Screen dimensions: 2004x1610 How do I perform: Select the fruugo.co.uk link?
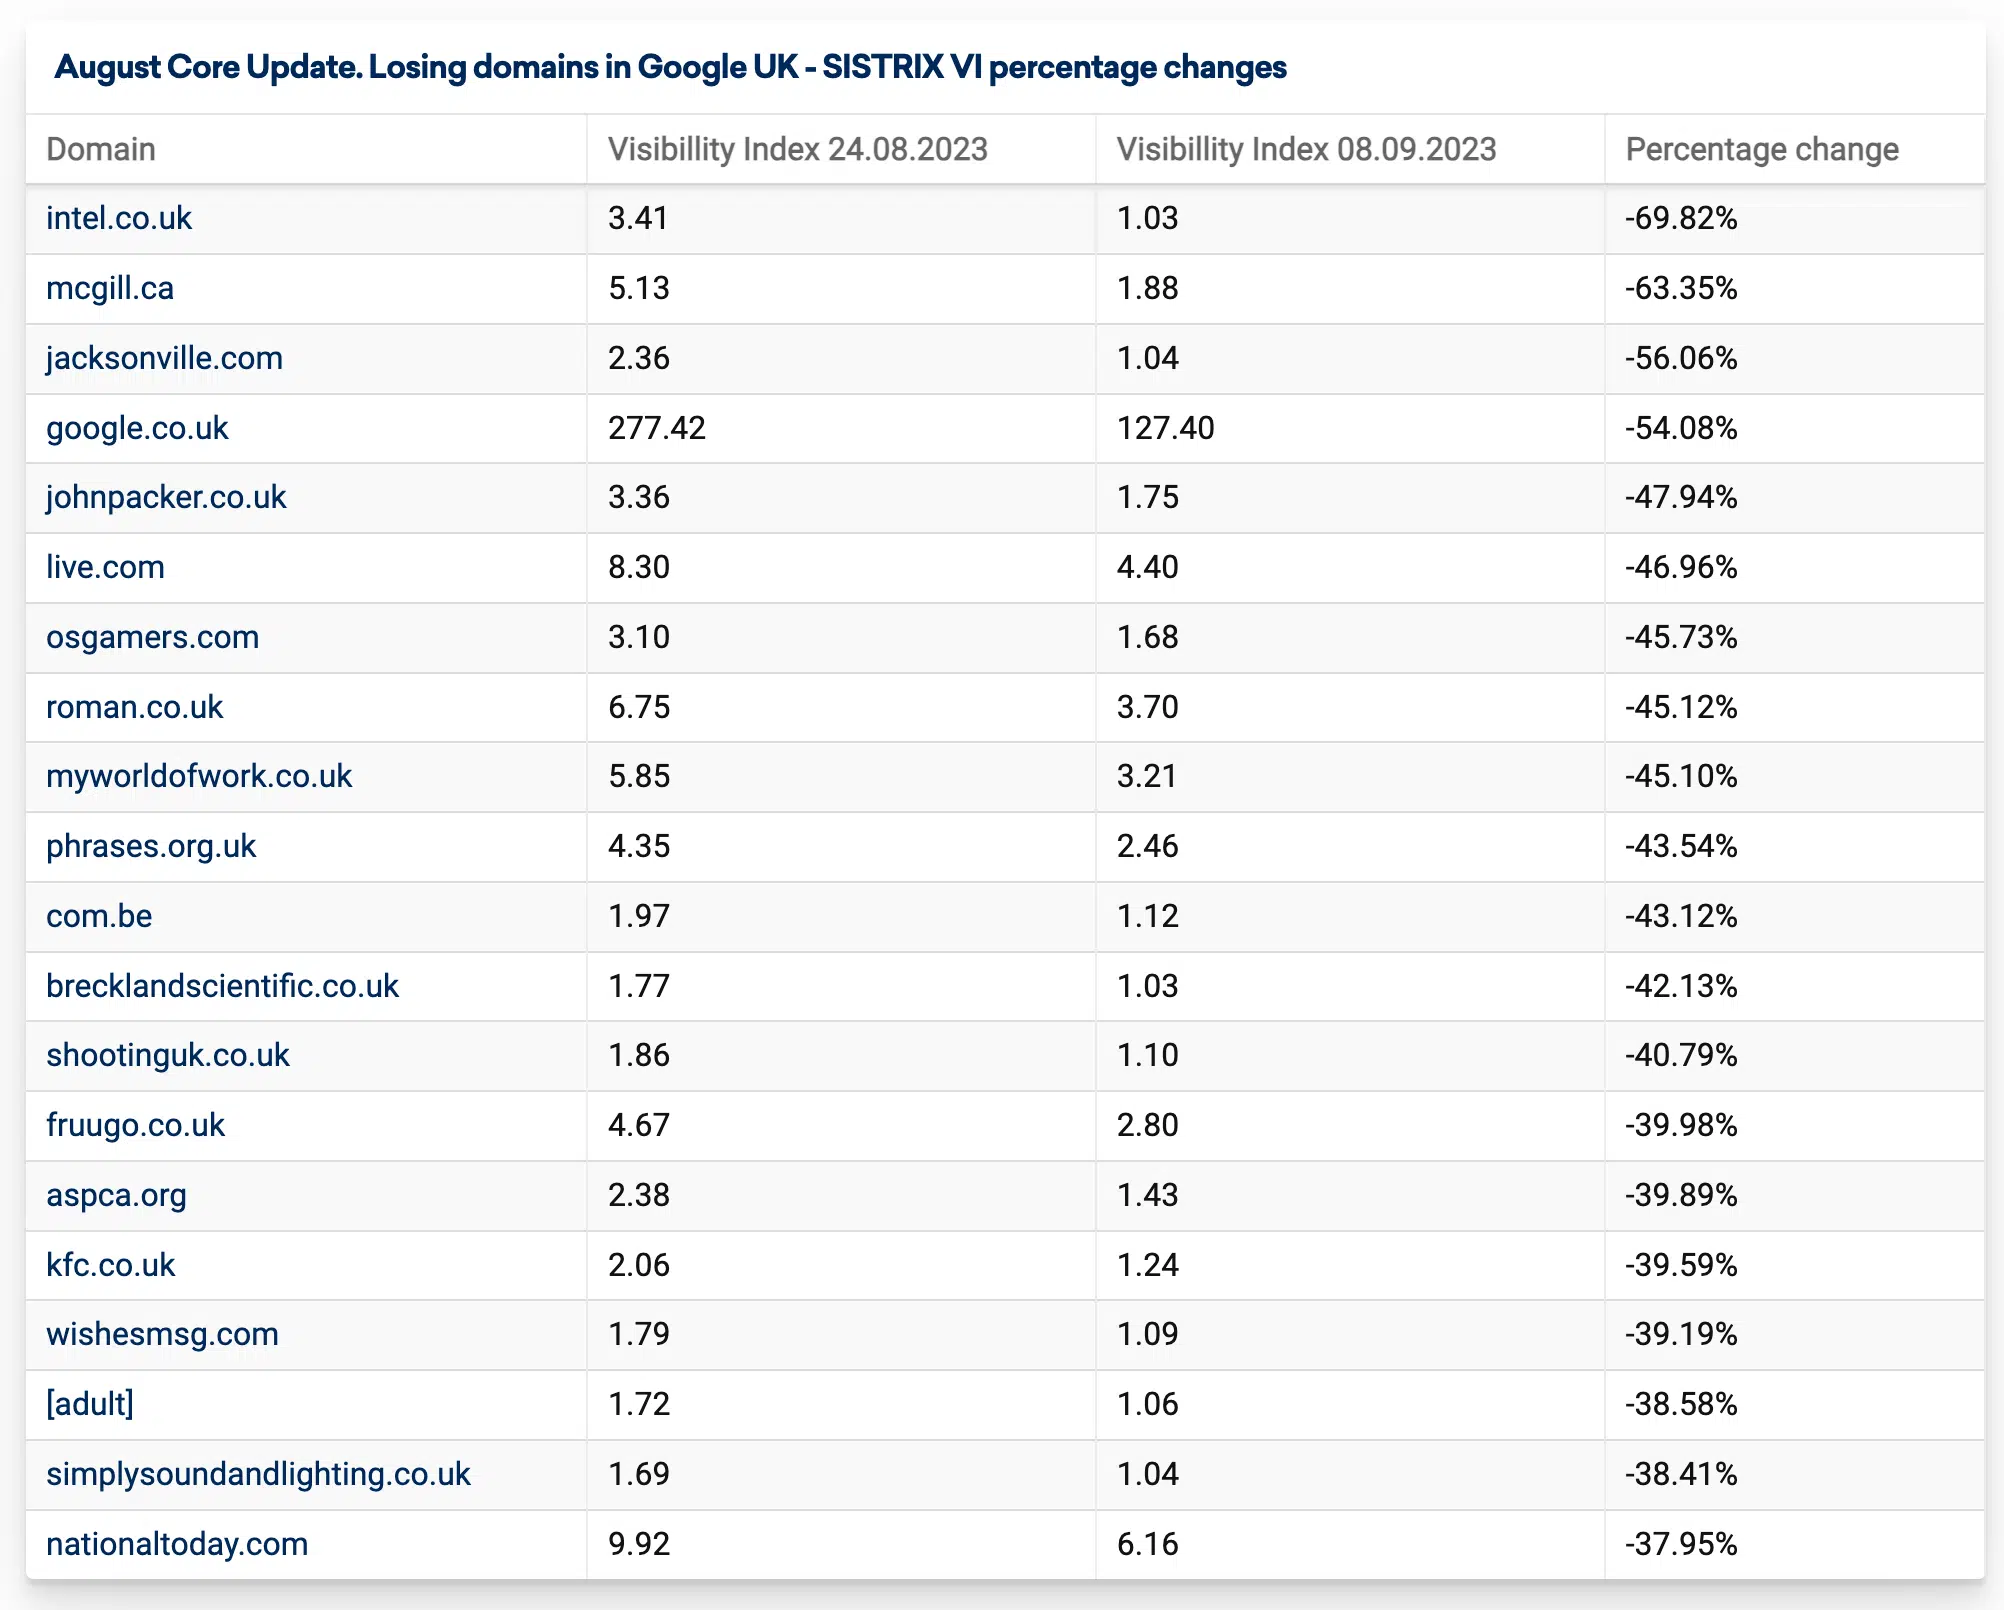click(x=135, y=1125)
